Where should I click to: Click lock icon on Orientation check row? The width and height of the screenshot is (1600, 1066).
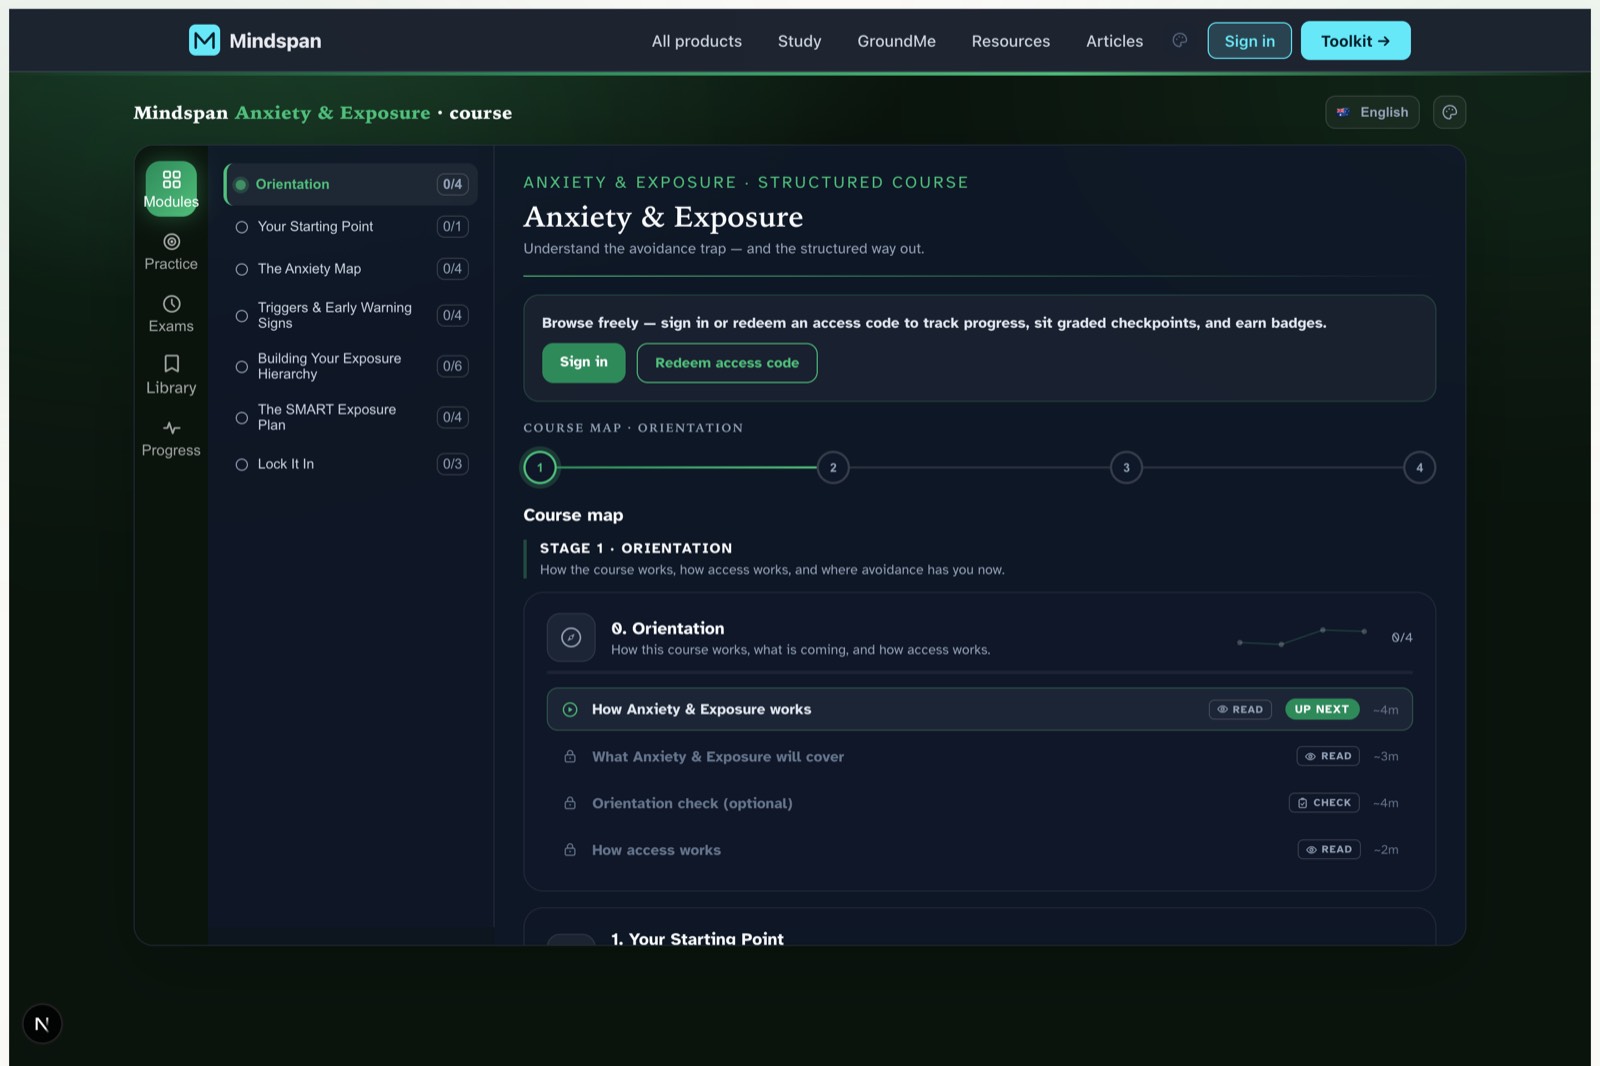click(x=570, y=803)
